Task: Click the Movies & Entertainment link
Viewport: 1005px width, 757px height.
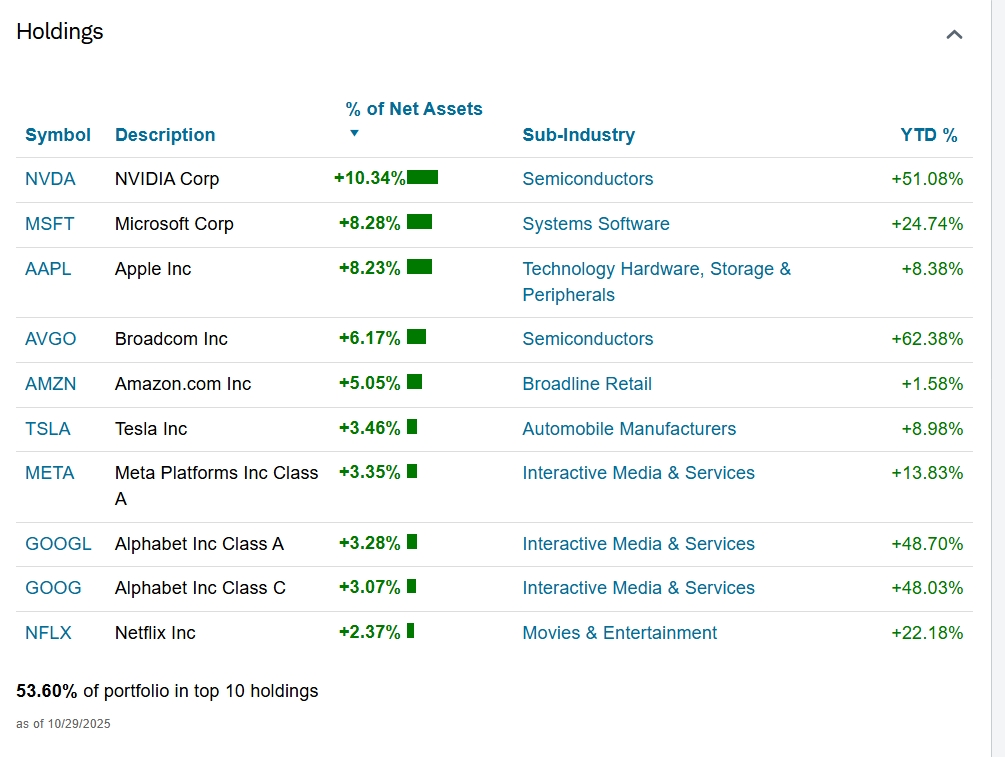Action: pos(620,633)
